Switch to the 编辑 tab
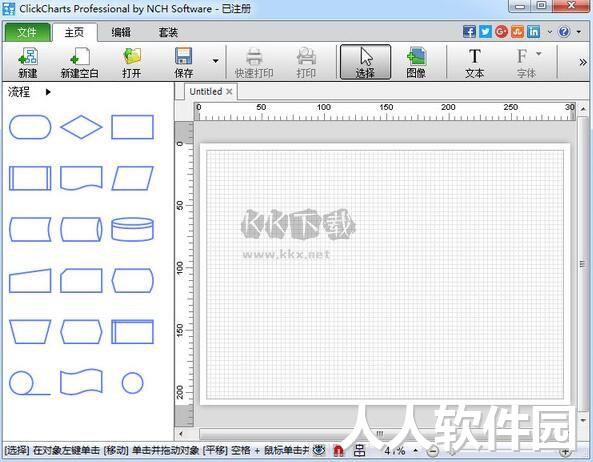The width and height of the screenshot is (593, 462). 121,32
